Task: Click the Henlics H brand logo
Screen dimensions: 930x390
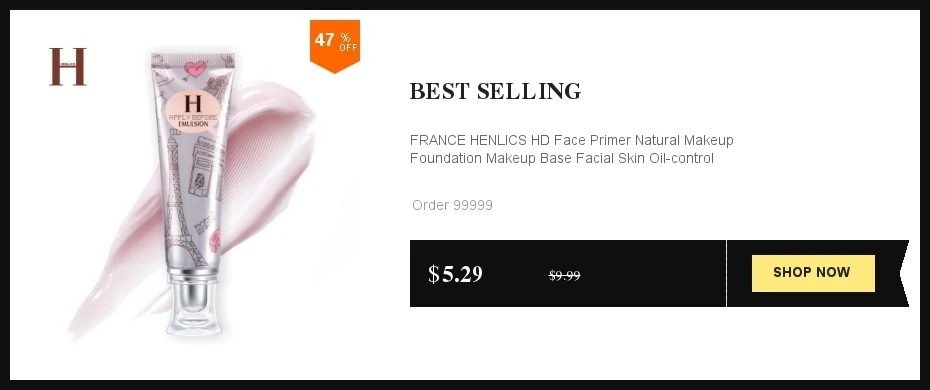Action: coord(68,66)
